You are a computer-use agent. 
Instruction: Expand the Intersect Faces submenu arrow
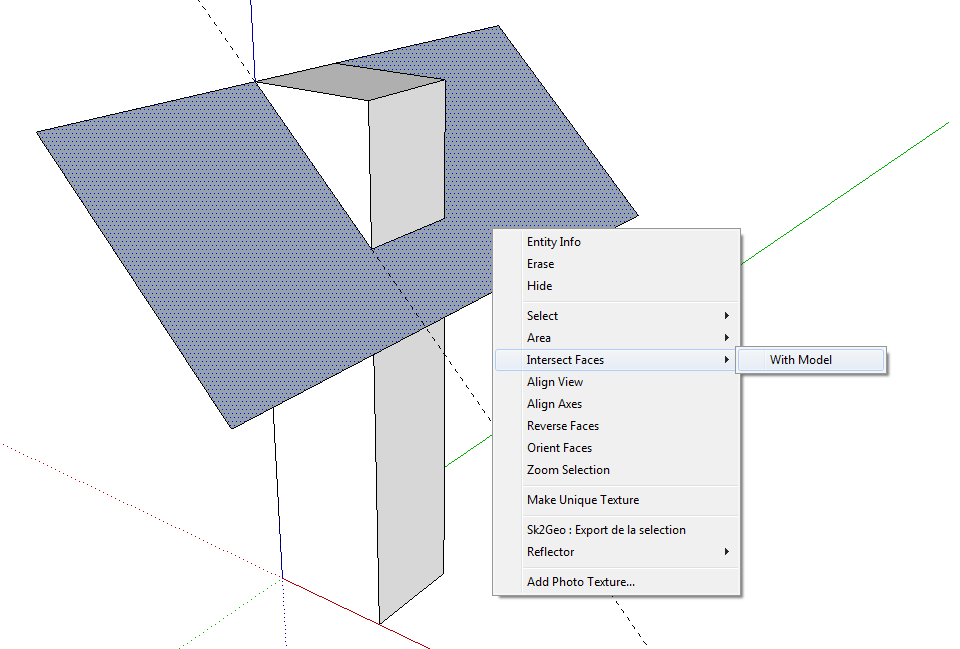(727, 360)
